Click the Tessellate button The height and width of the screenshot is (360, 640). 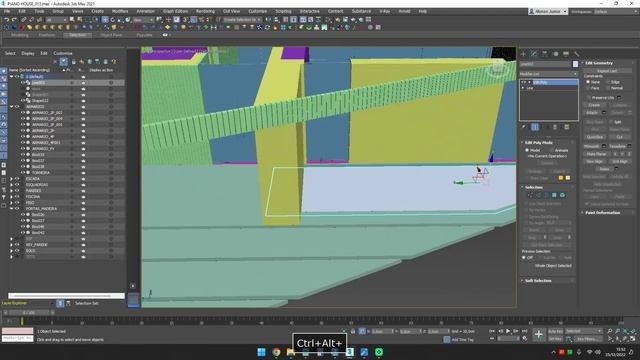[x=617, y=146]
